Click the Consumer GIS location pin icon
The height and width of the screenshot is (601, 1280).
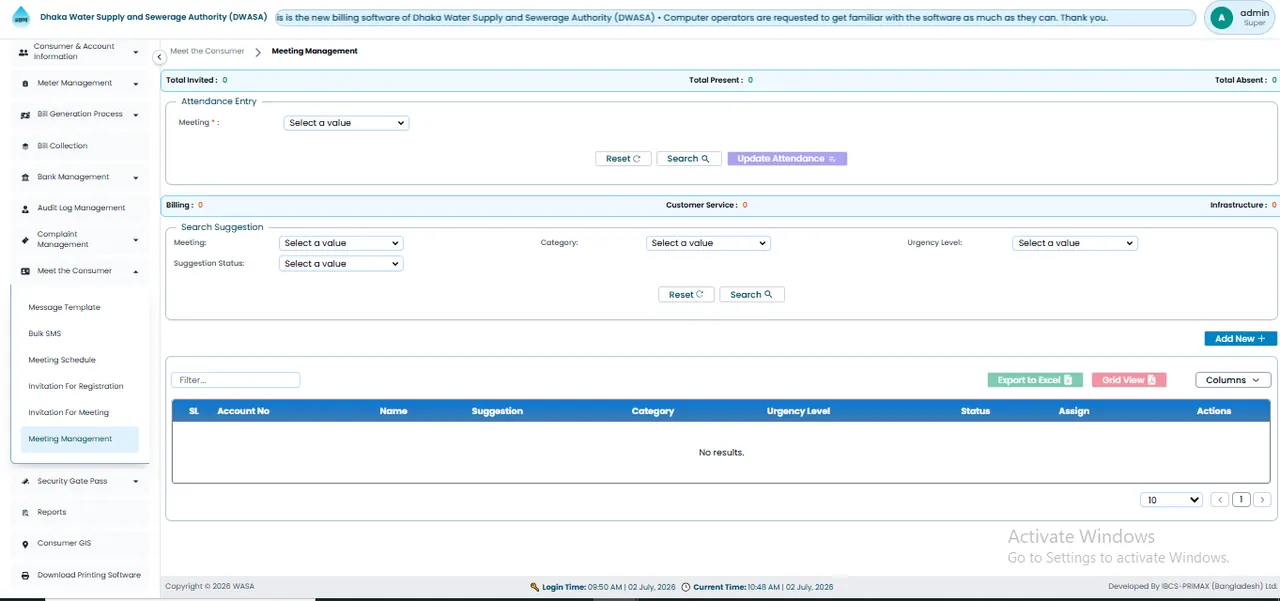(25, 544)
